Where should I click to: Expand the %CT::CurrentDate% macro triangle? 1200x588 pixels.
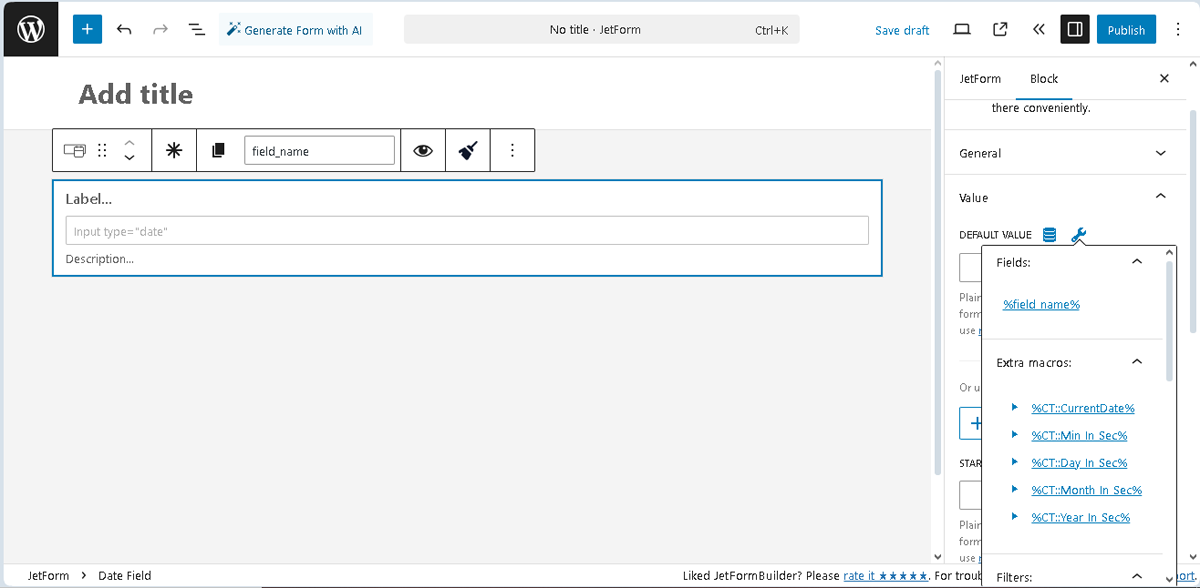1014,407
